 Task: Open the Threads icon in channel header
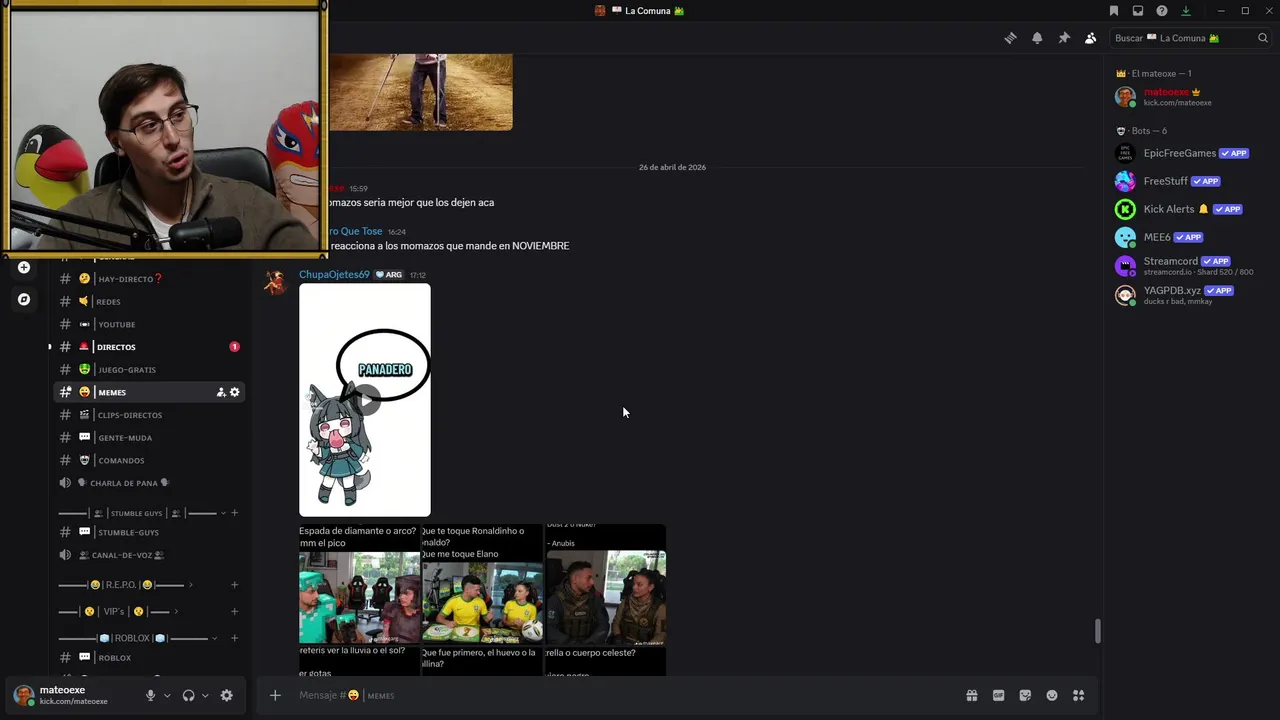coord(1010,38)
